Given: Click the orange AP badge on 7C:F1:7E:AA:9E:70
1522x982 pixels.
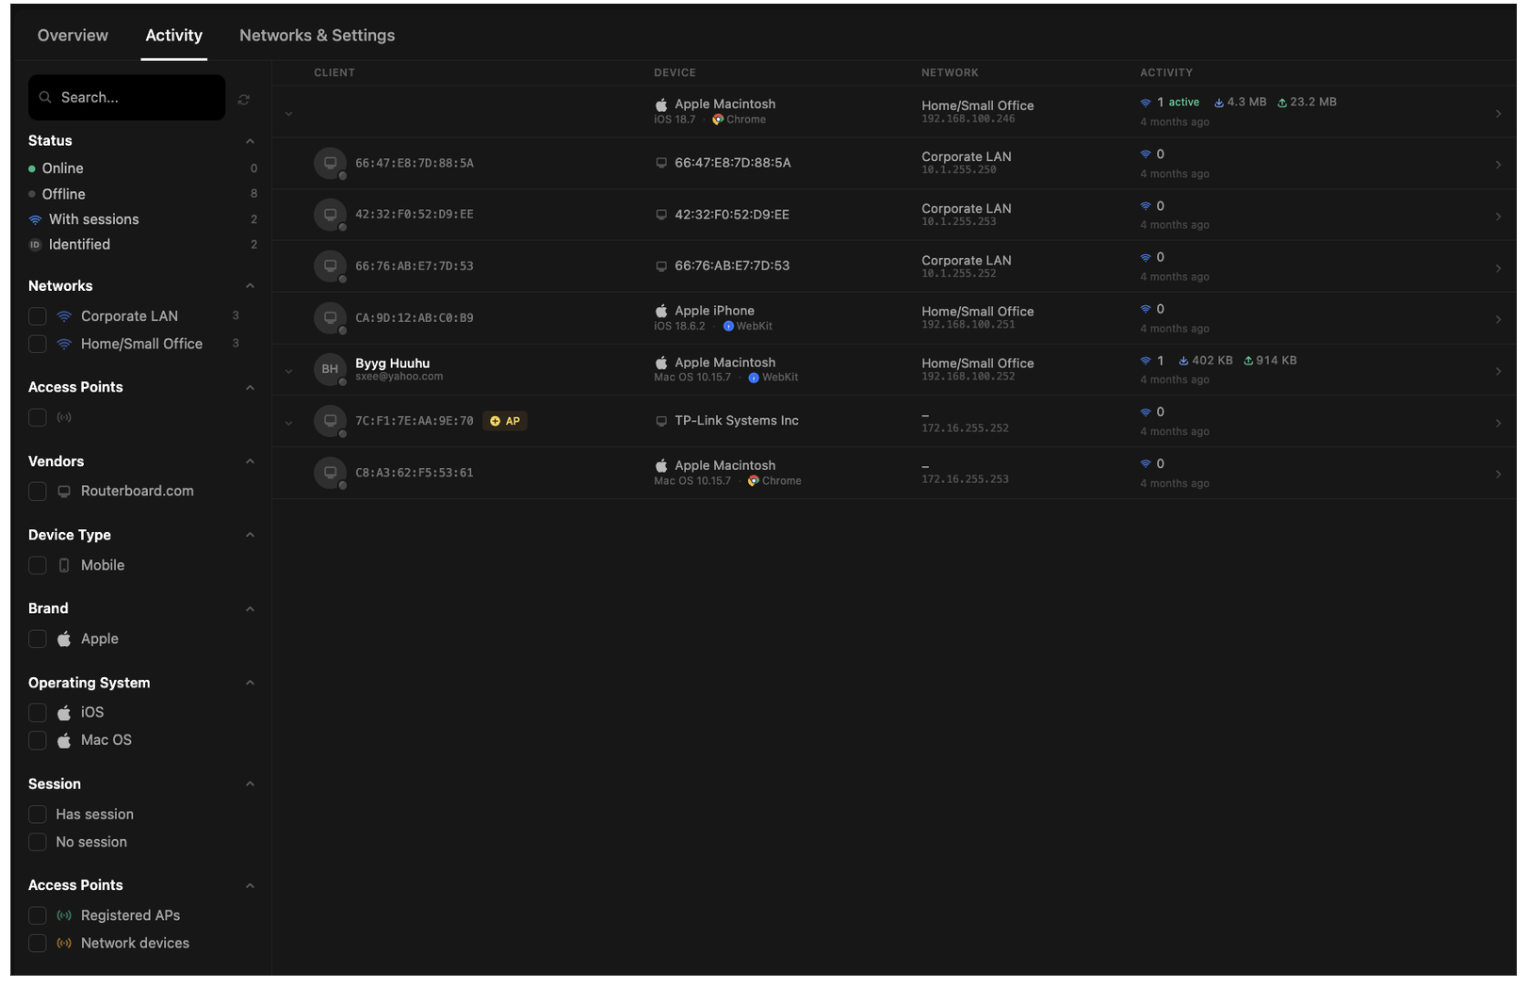Looking at the screenshot, I should pos(505,421).
